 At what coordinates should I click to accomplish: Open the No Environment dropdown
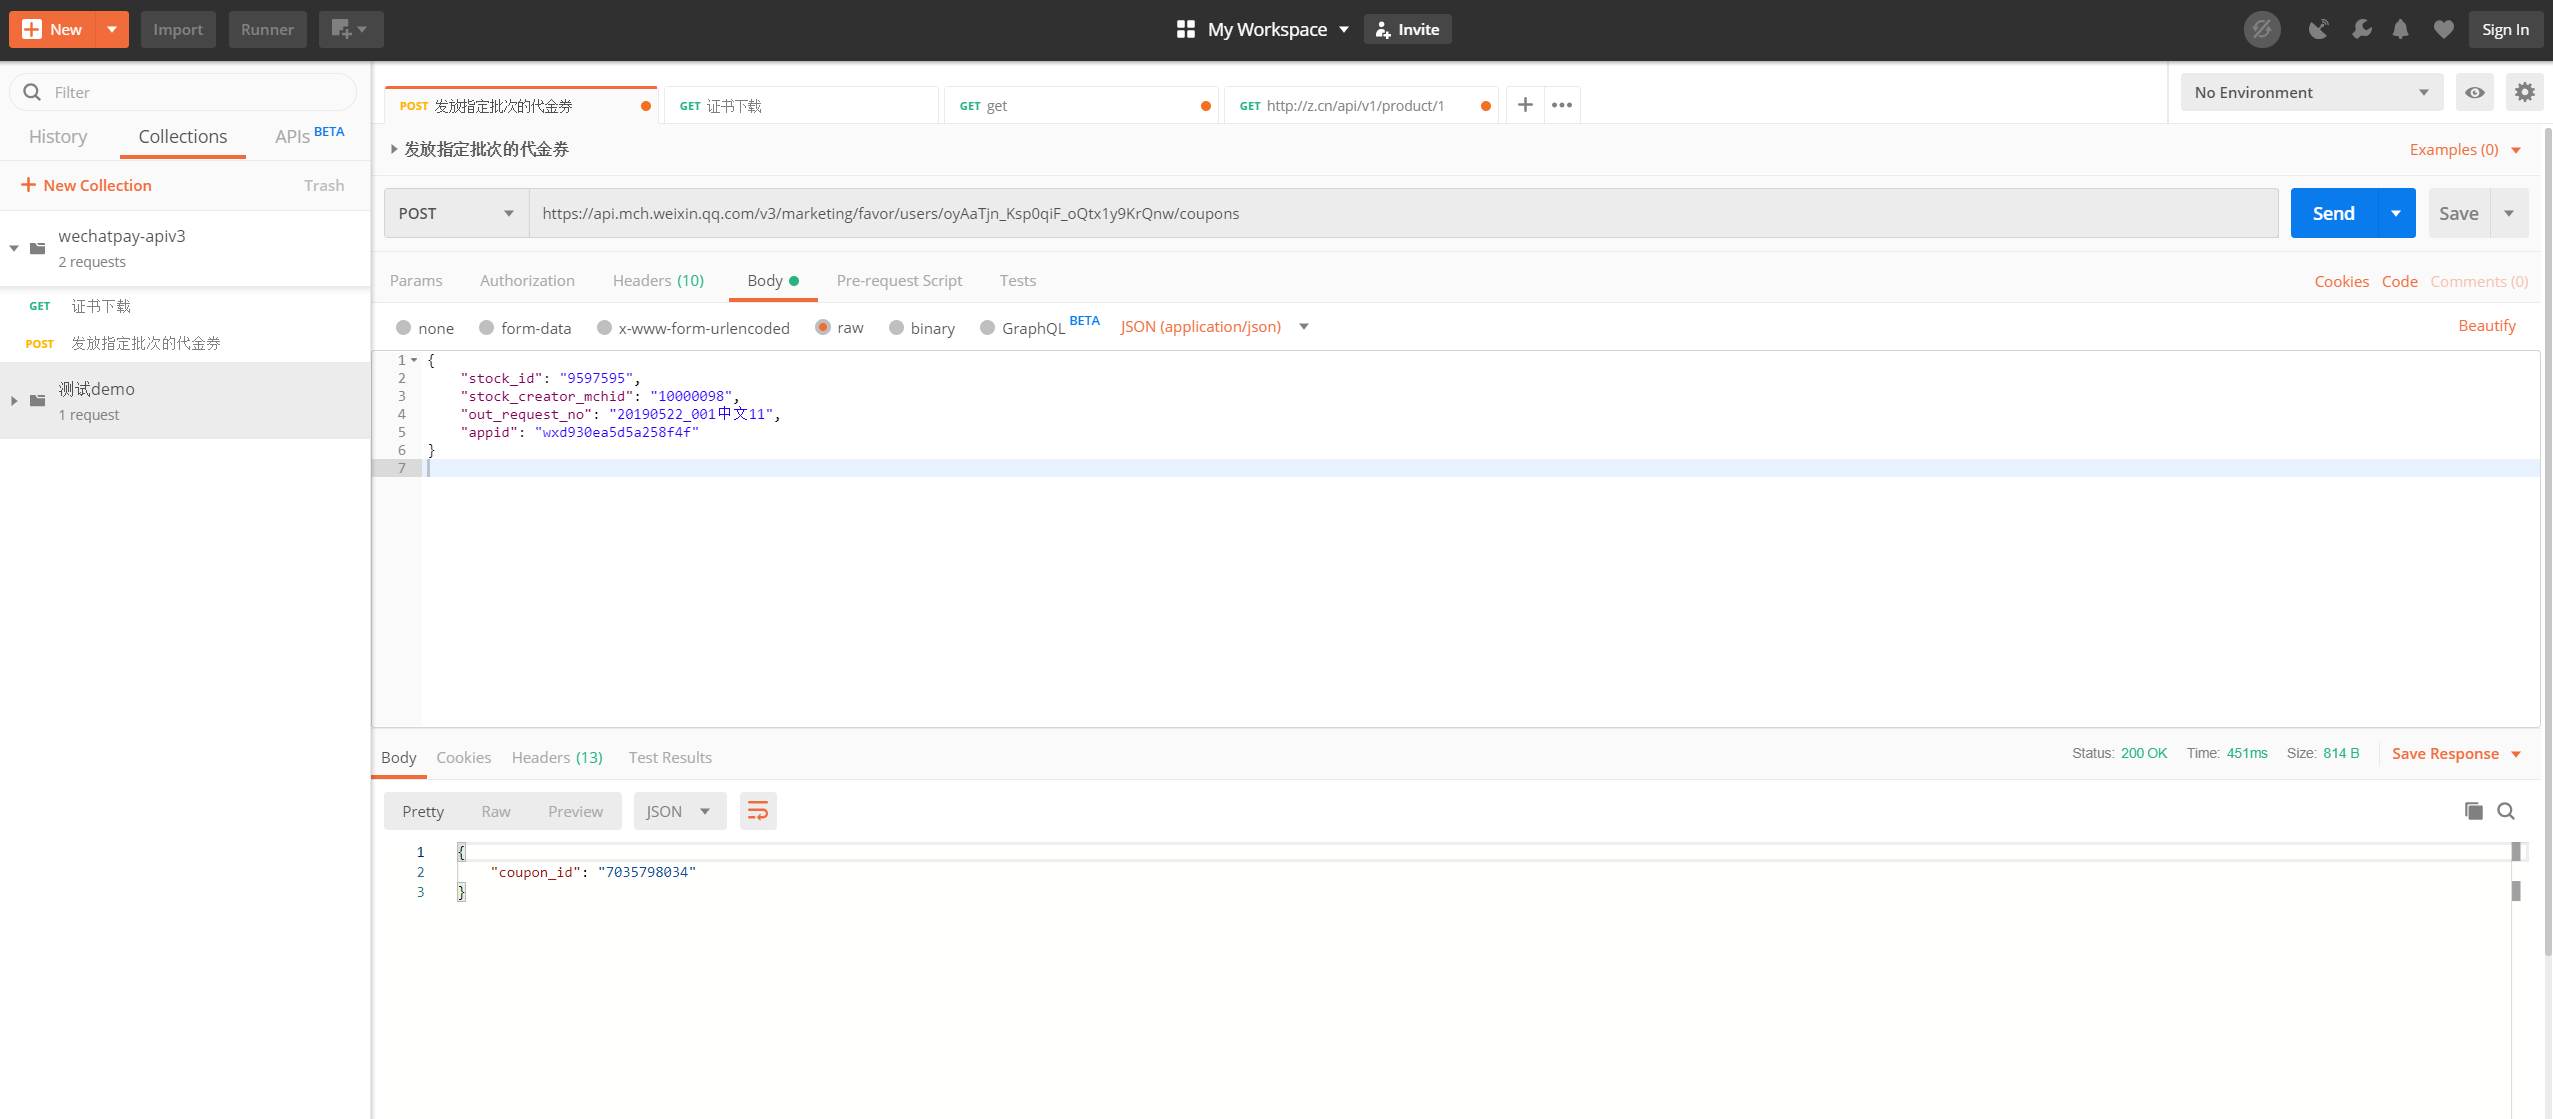[2311, 92]
